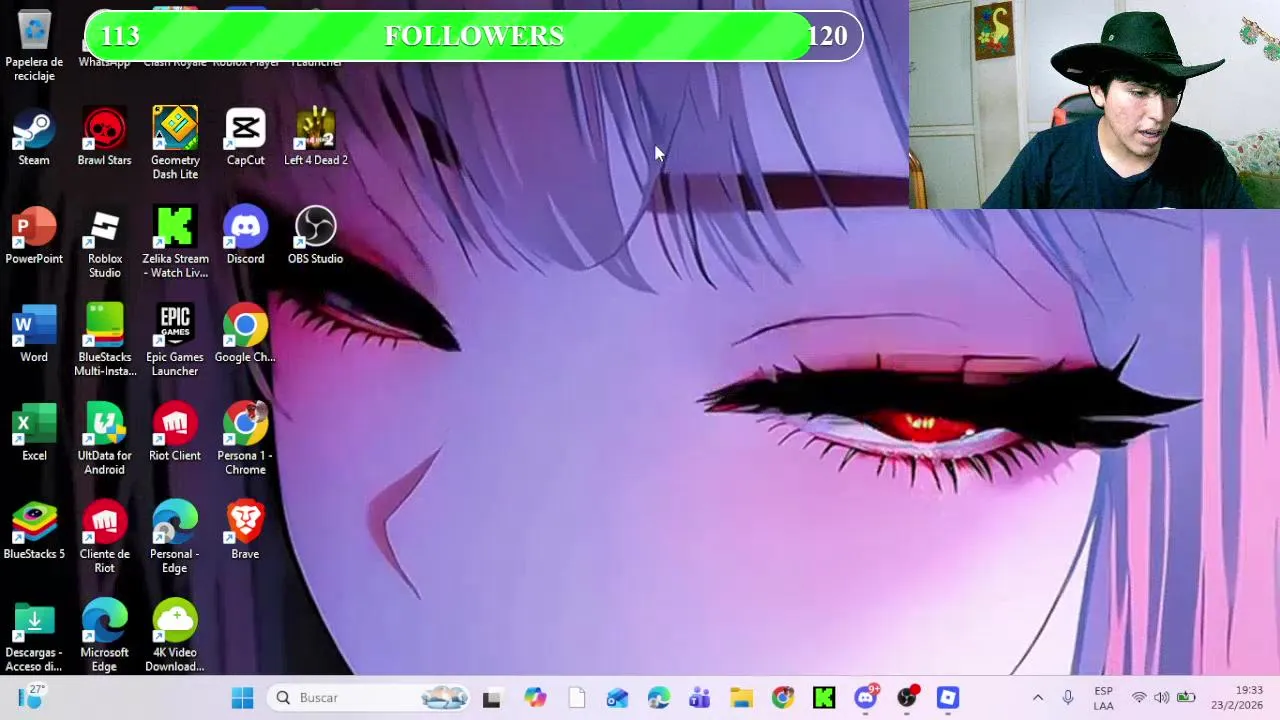Select the Microsoft Edge desktop icon
This screenshot has width=1280, height=720.
pos(104,636)
